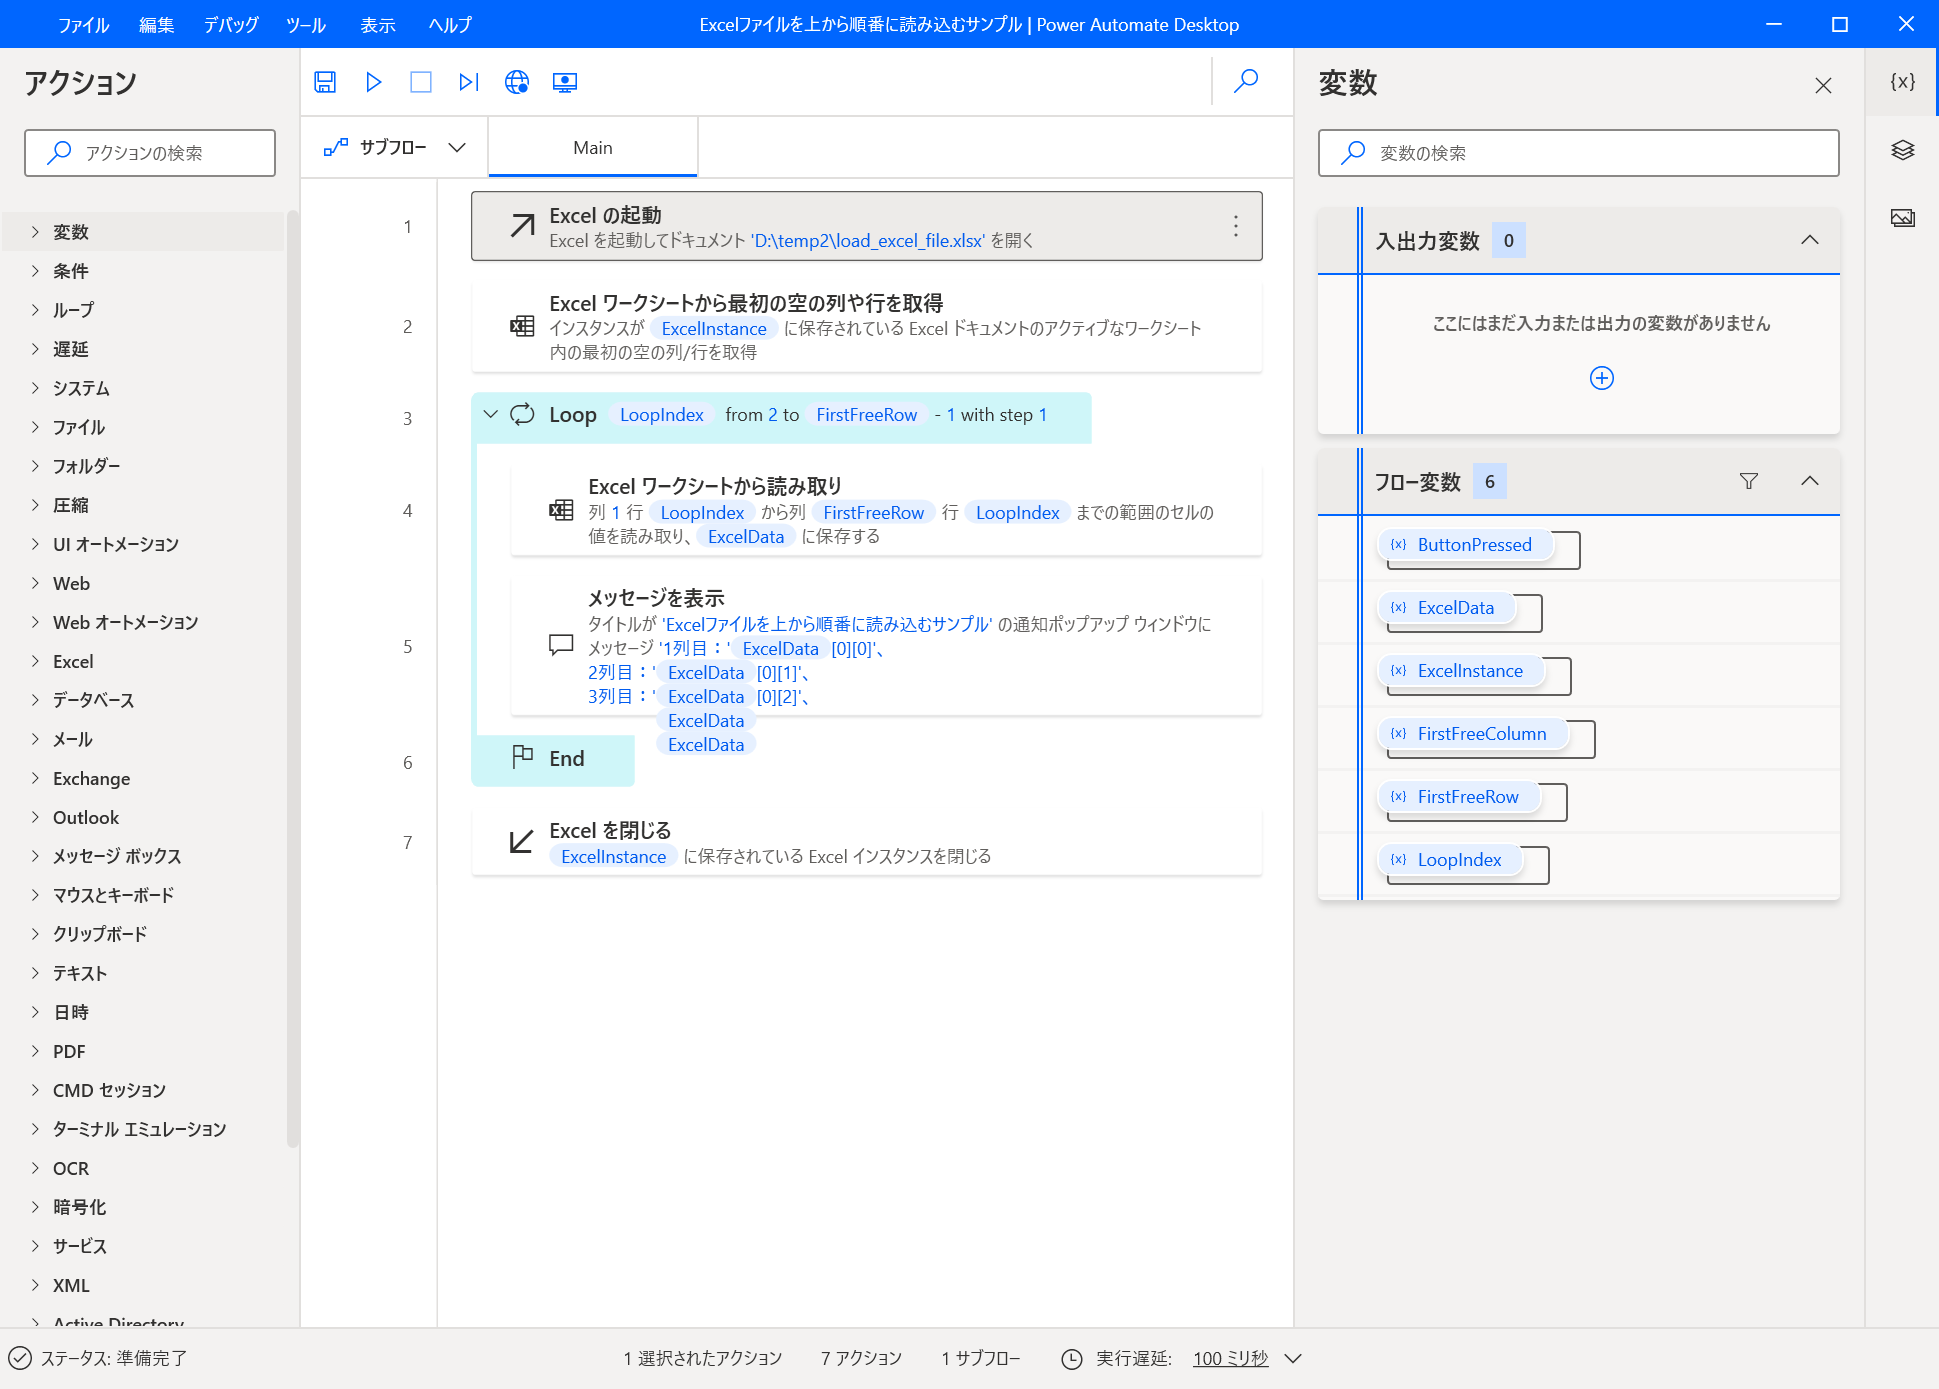Click the FirstFreeRow variable in the Loop header
The height and width of the screenshot is (1389, 1939).
coord(866,415)
